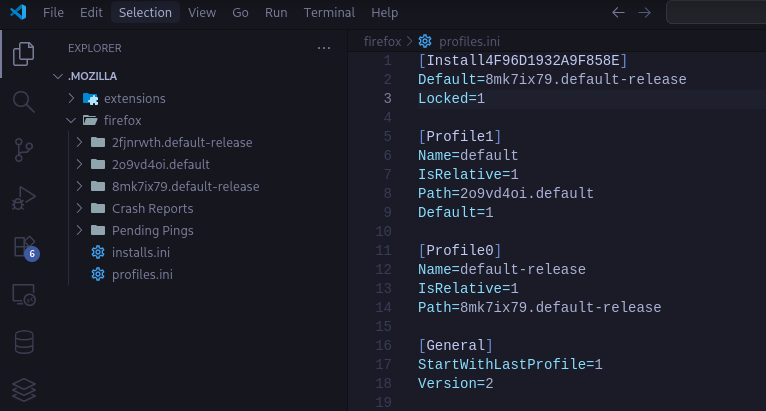The image size is (766, 411).
Task: Click line number 15 in gutter
Action: (383, 326)
